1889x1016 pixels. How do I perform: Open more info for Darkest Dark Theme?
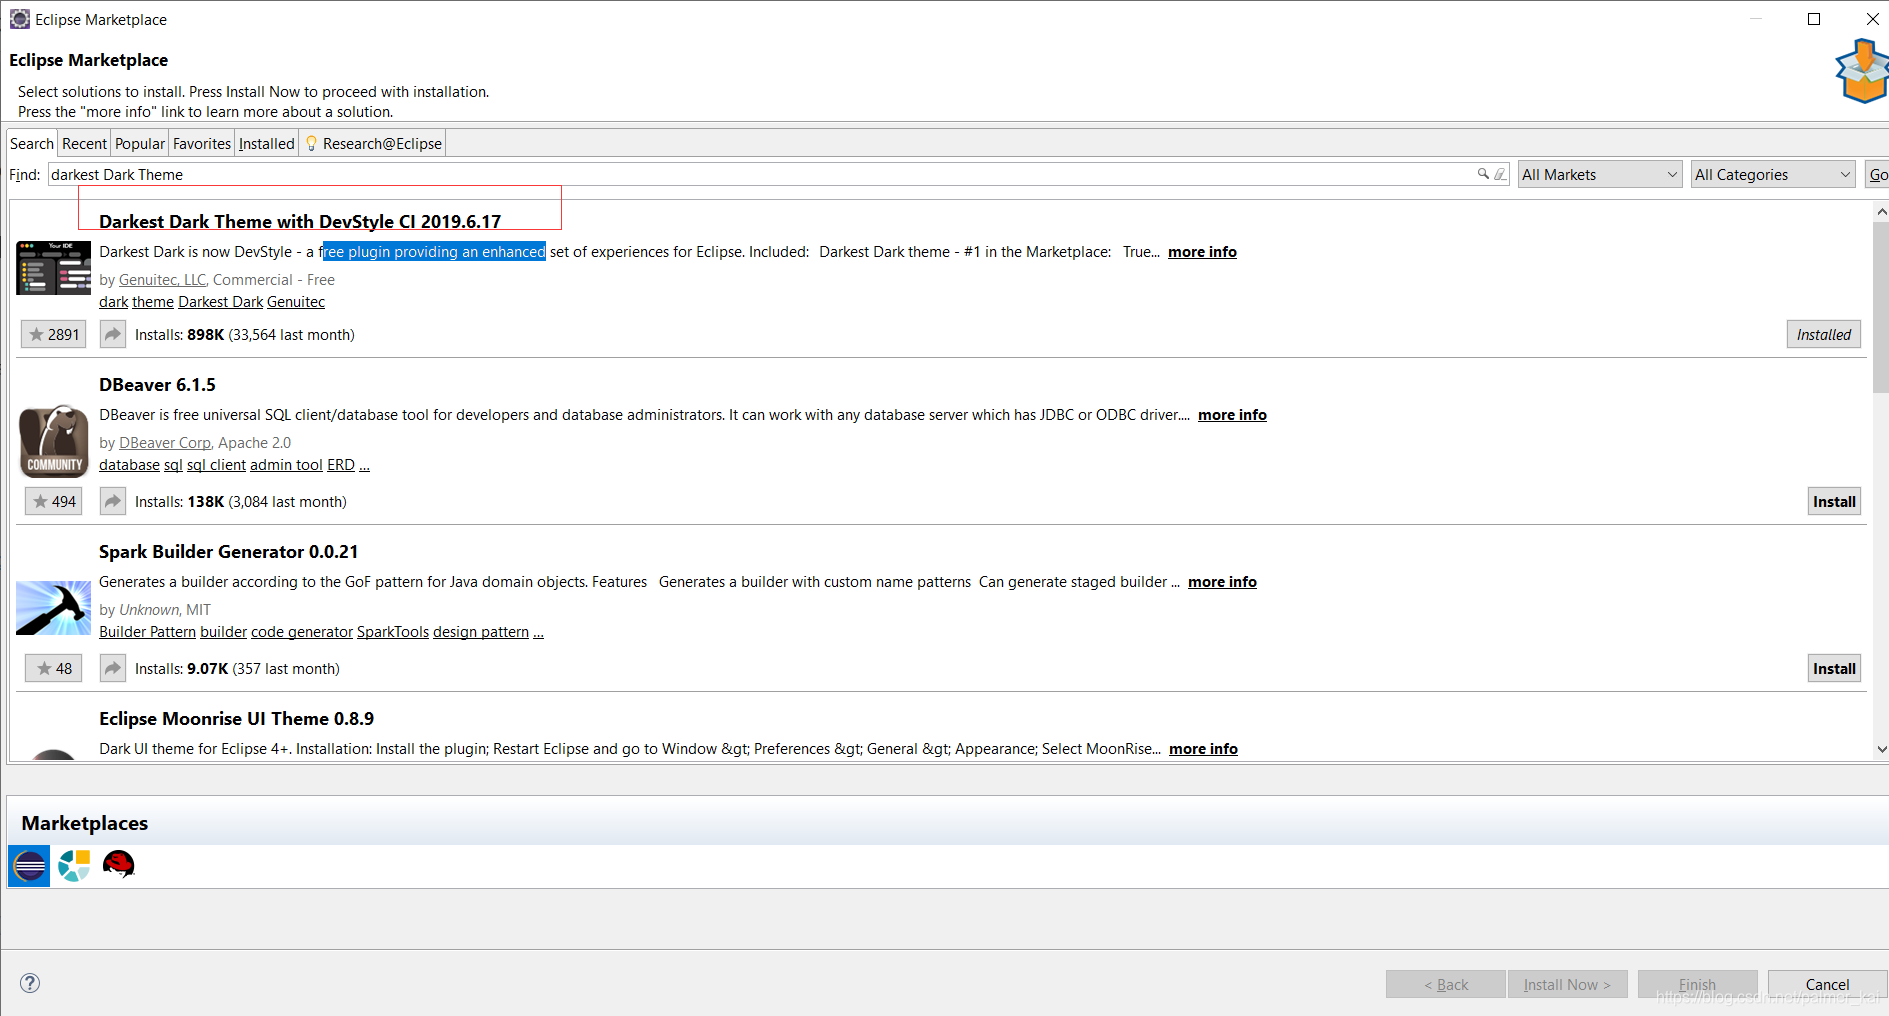click(1202, 252)
